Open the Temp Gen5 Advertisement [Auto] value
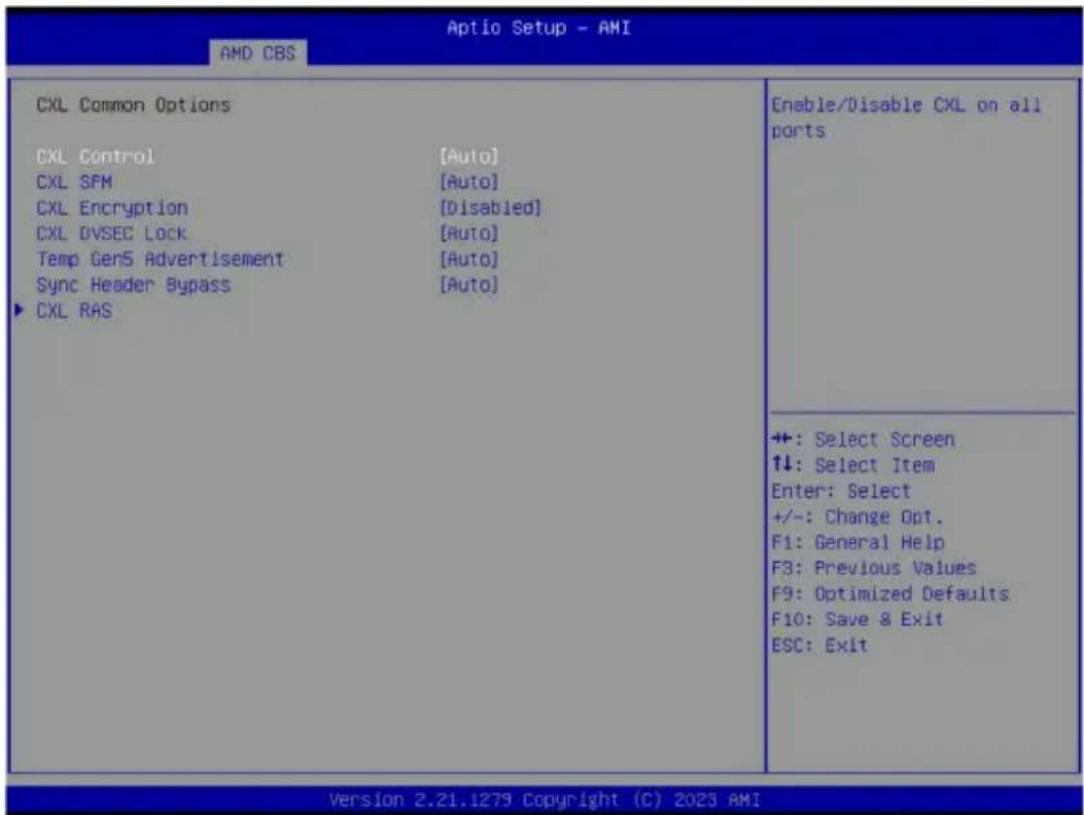Screen dimensions: 1084x815 tap(469, 259)
